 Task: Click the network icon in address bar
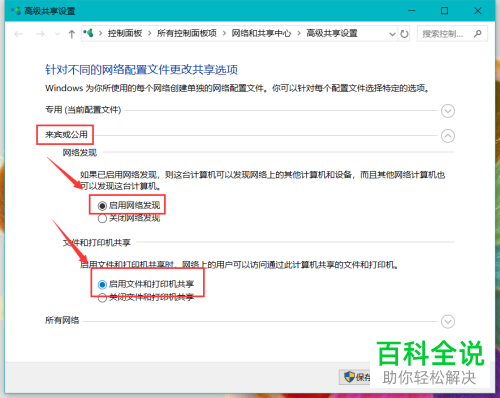click(x=88, y=33)
